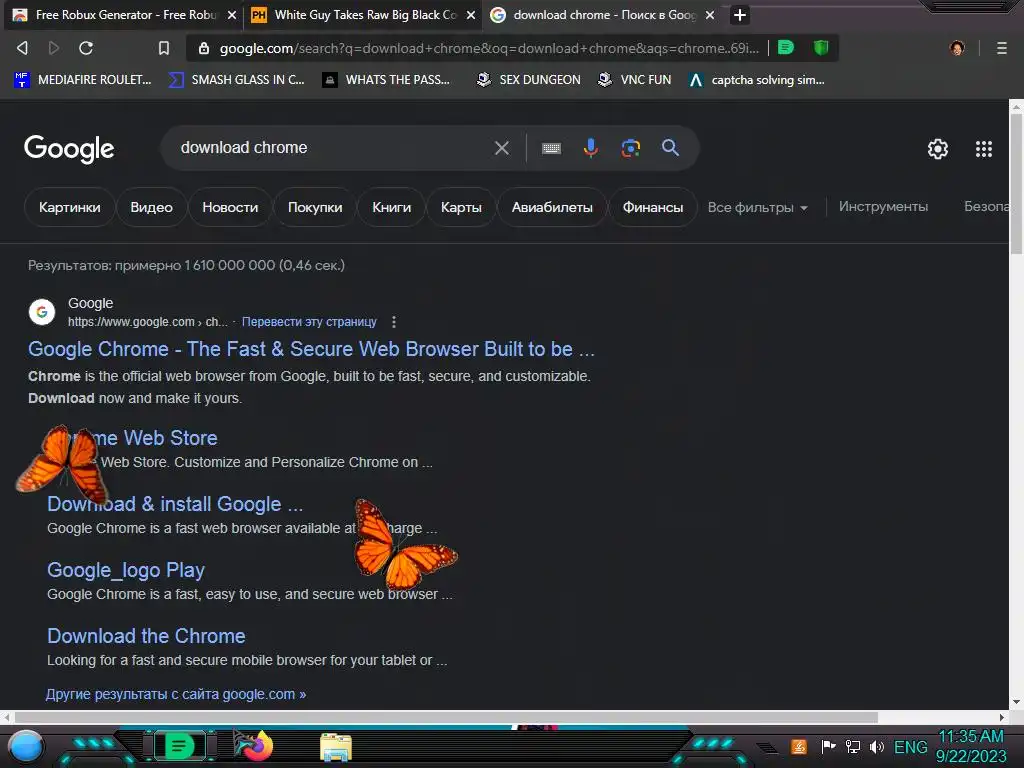Start voice search with the microphone icon
The image size is (1024, 768).
click(x=590, y=148)
